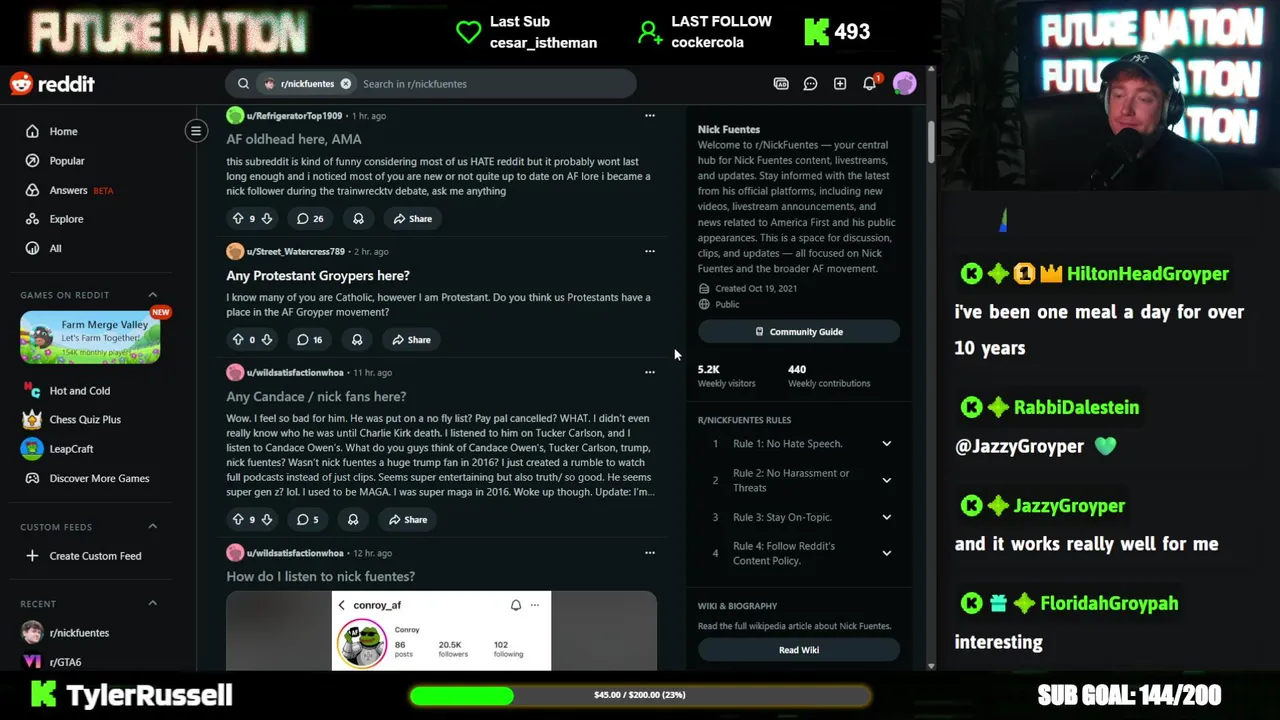Share the "AF oldhead here, AMA" post
The width and height of the screenshot is (1280, 720).
click(x=412, y=218)
